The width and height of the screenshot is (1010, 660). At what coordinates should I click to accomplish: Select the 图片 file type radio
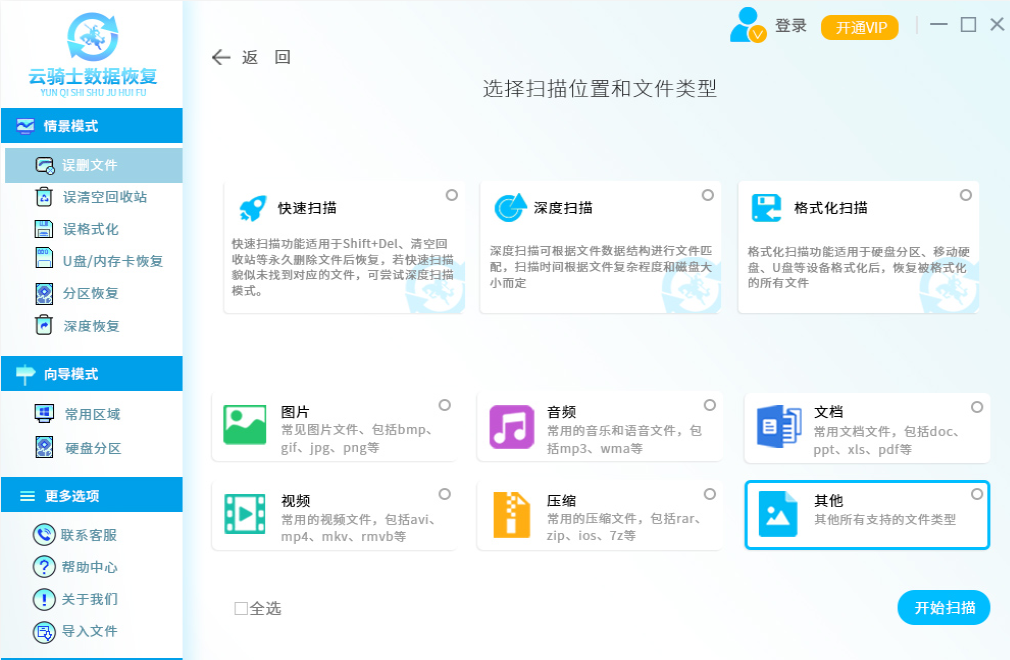[x=444, y=405]
